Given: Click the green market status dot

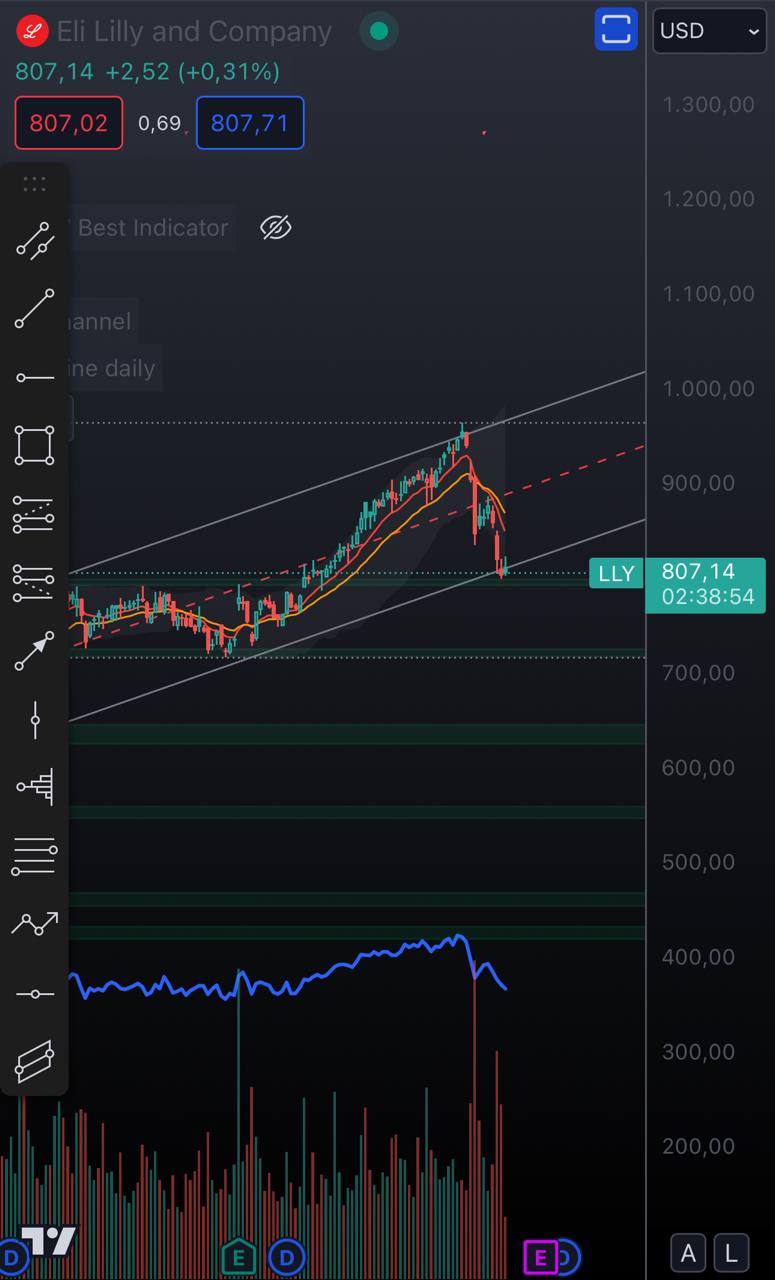Looking at the screenshot, I should pyautogui.click(x=379, y=32).
